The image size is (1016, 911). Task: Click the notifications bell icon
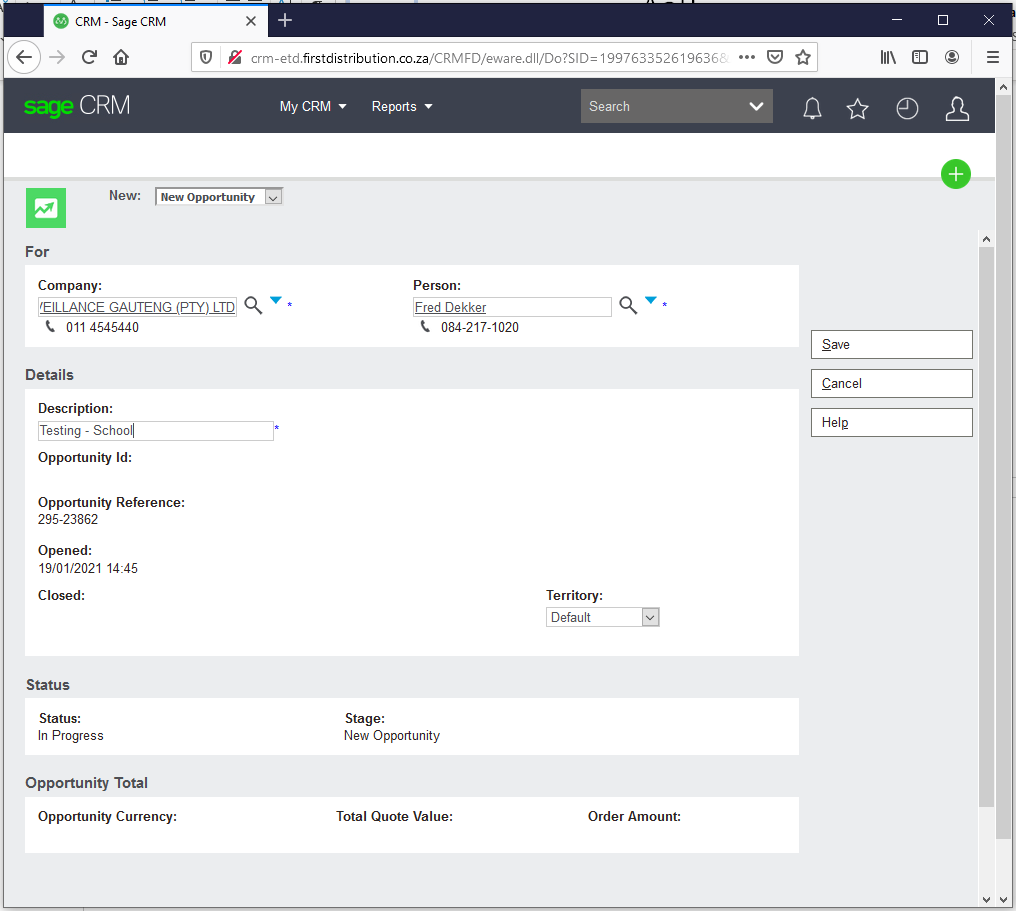coord(812,108)
